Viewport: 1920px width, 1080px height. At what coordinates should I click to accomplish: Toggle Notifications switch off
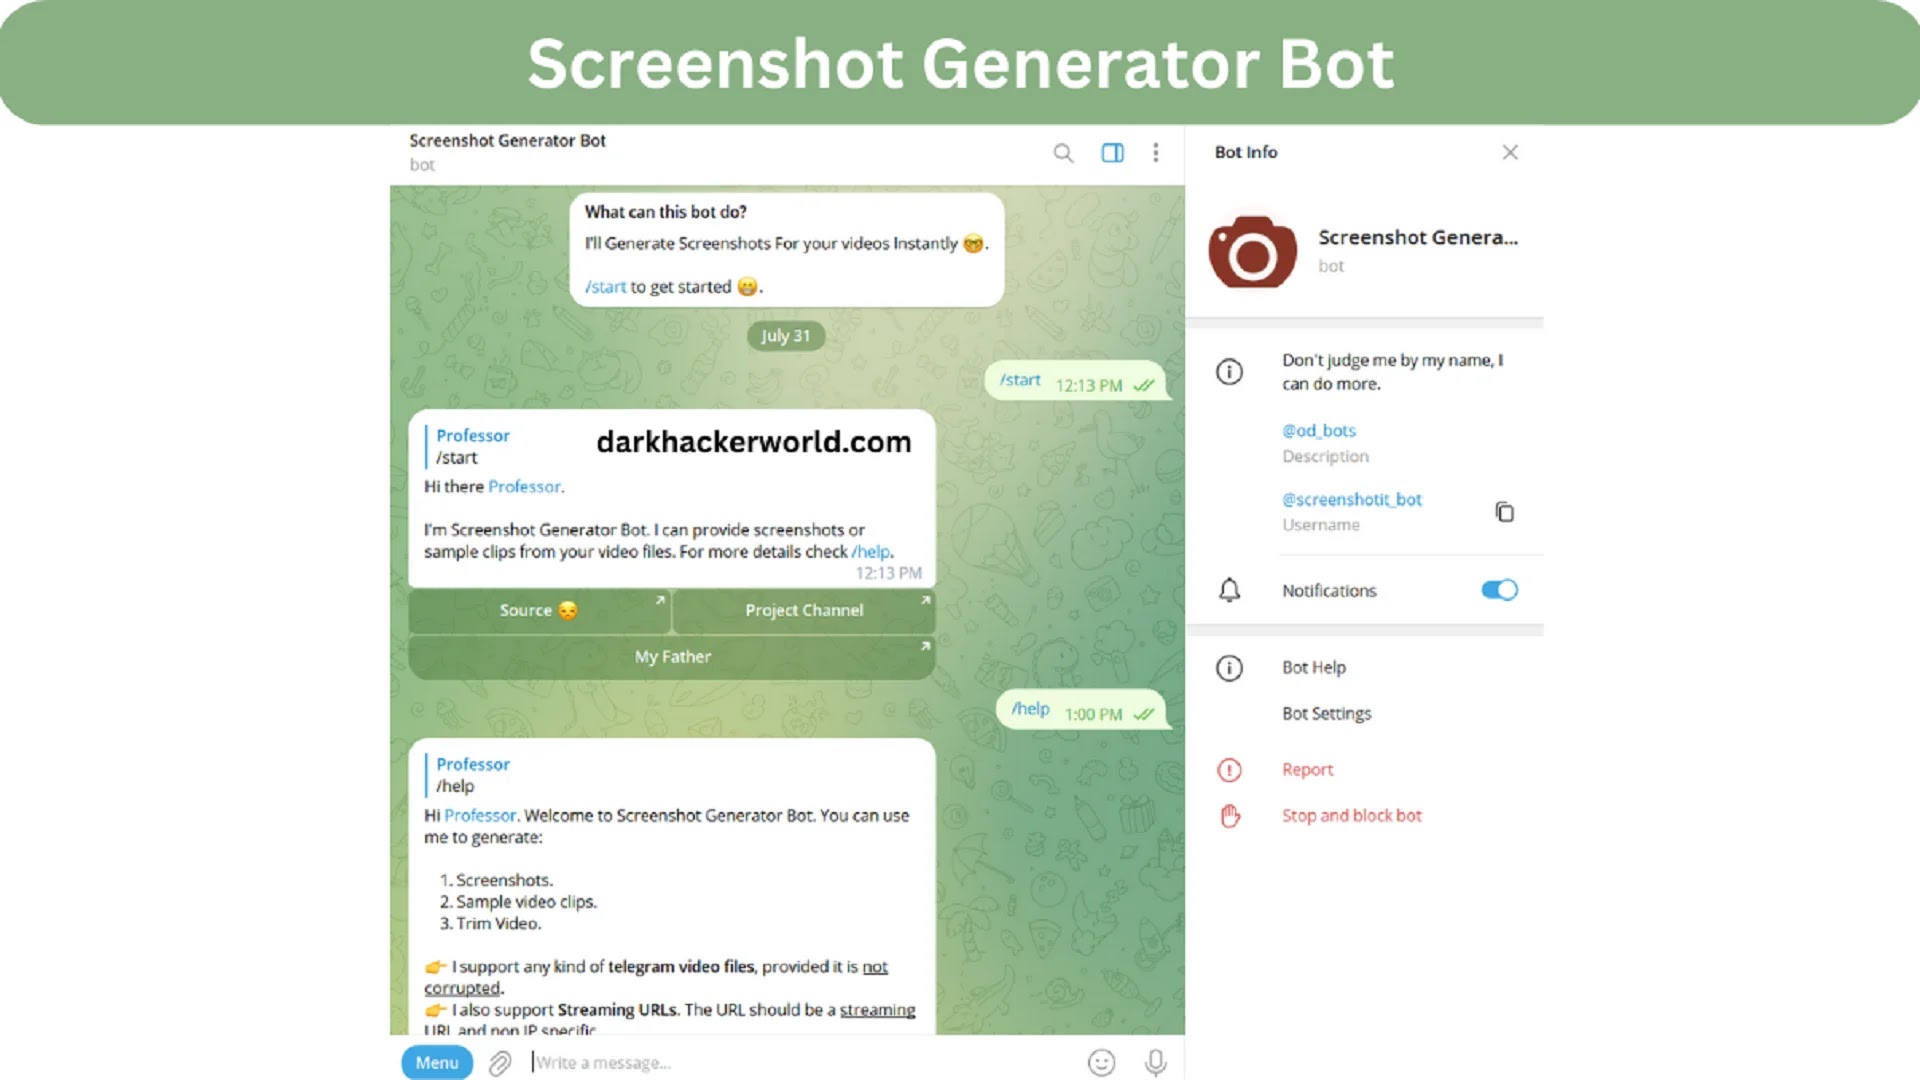click(1500, 590)
